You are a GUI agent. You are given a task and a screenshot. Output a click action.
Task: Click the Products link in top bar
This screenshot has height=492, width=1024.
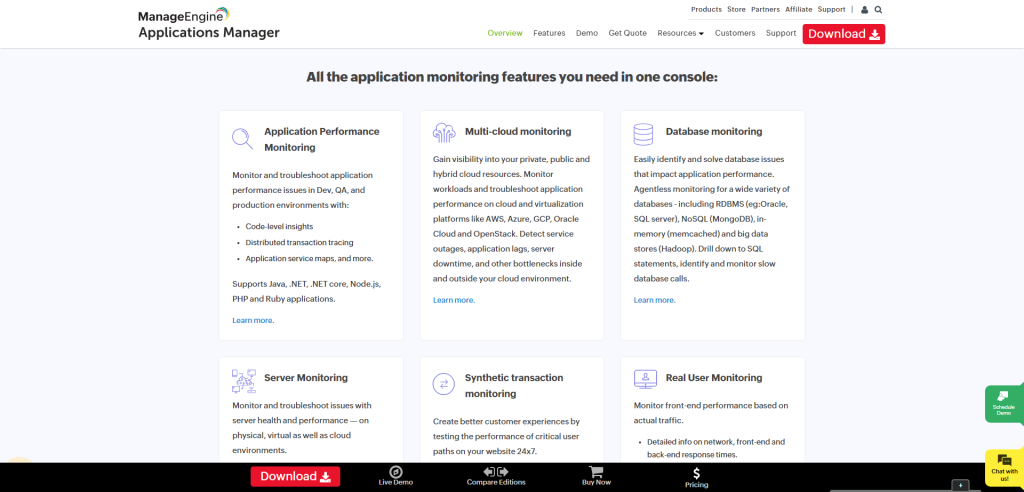[706, 10]
